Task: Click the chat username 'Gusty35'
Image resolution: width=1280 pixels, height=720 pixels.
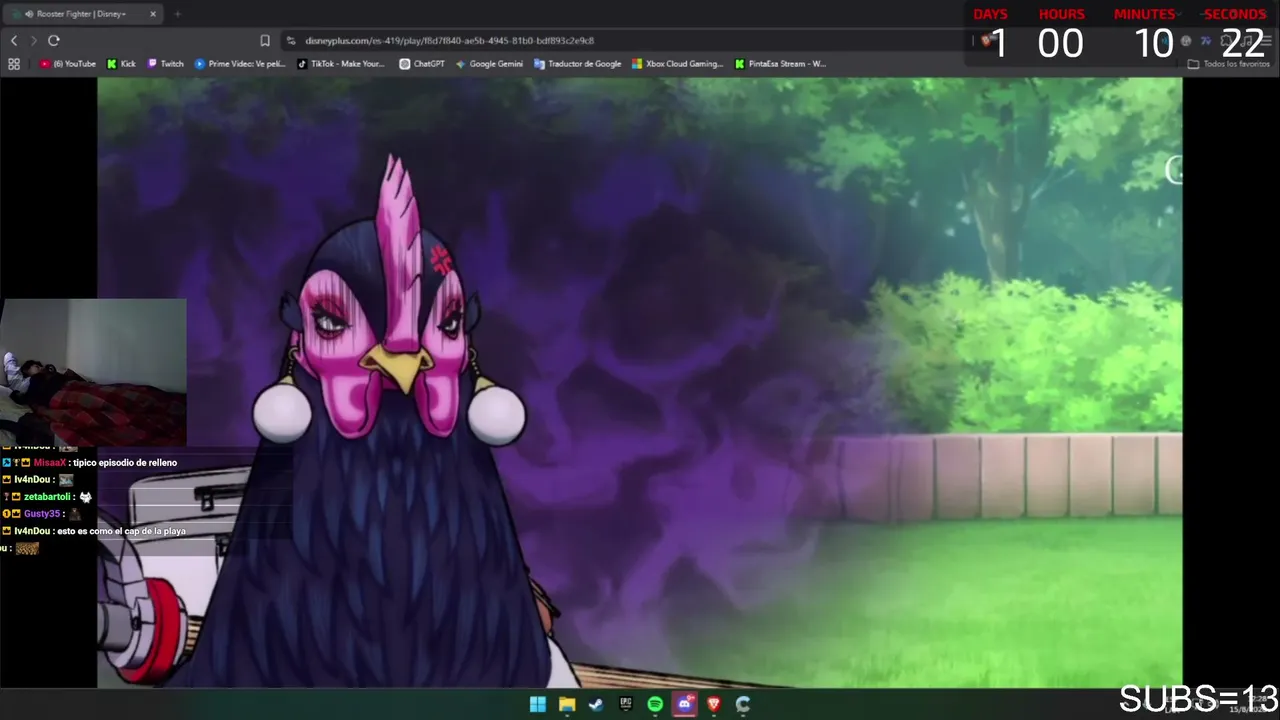Action: tap(42, 514)
